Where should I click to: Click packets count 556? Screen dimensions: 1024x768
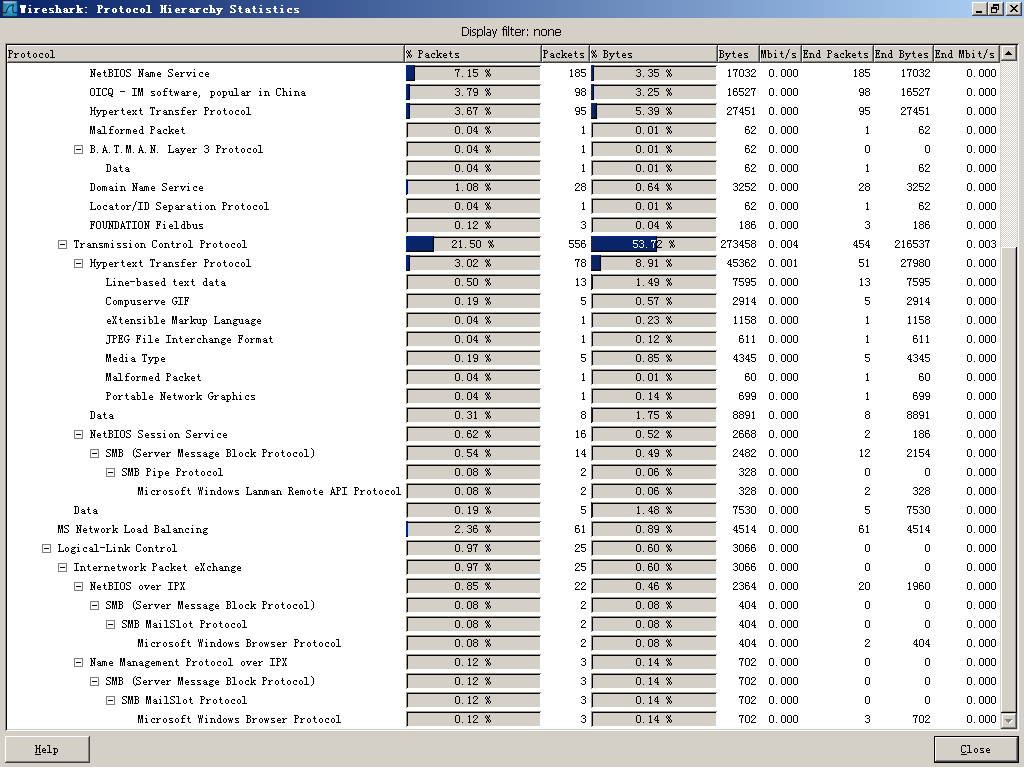pyautogui.click(x=577, y=244)
